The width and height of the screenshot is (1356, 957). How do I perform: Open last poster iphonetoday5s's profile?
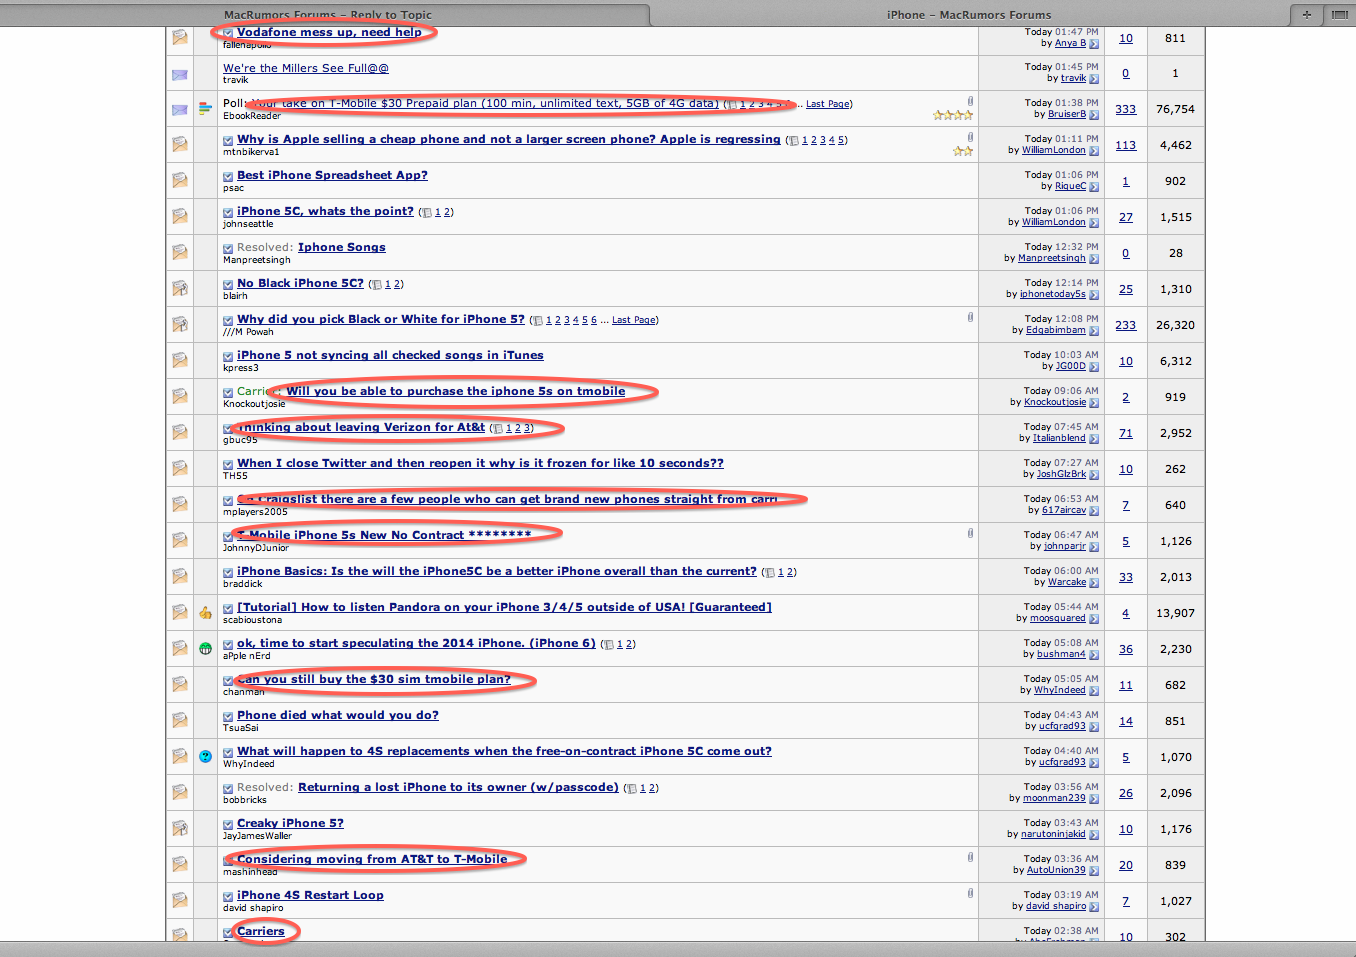[1053, 294]
